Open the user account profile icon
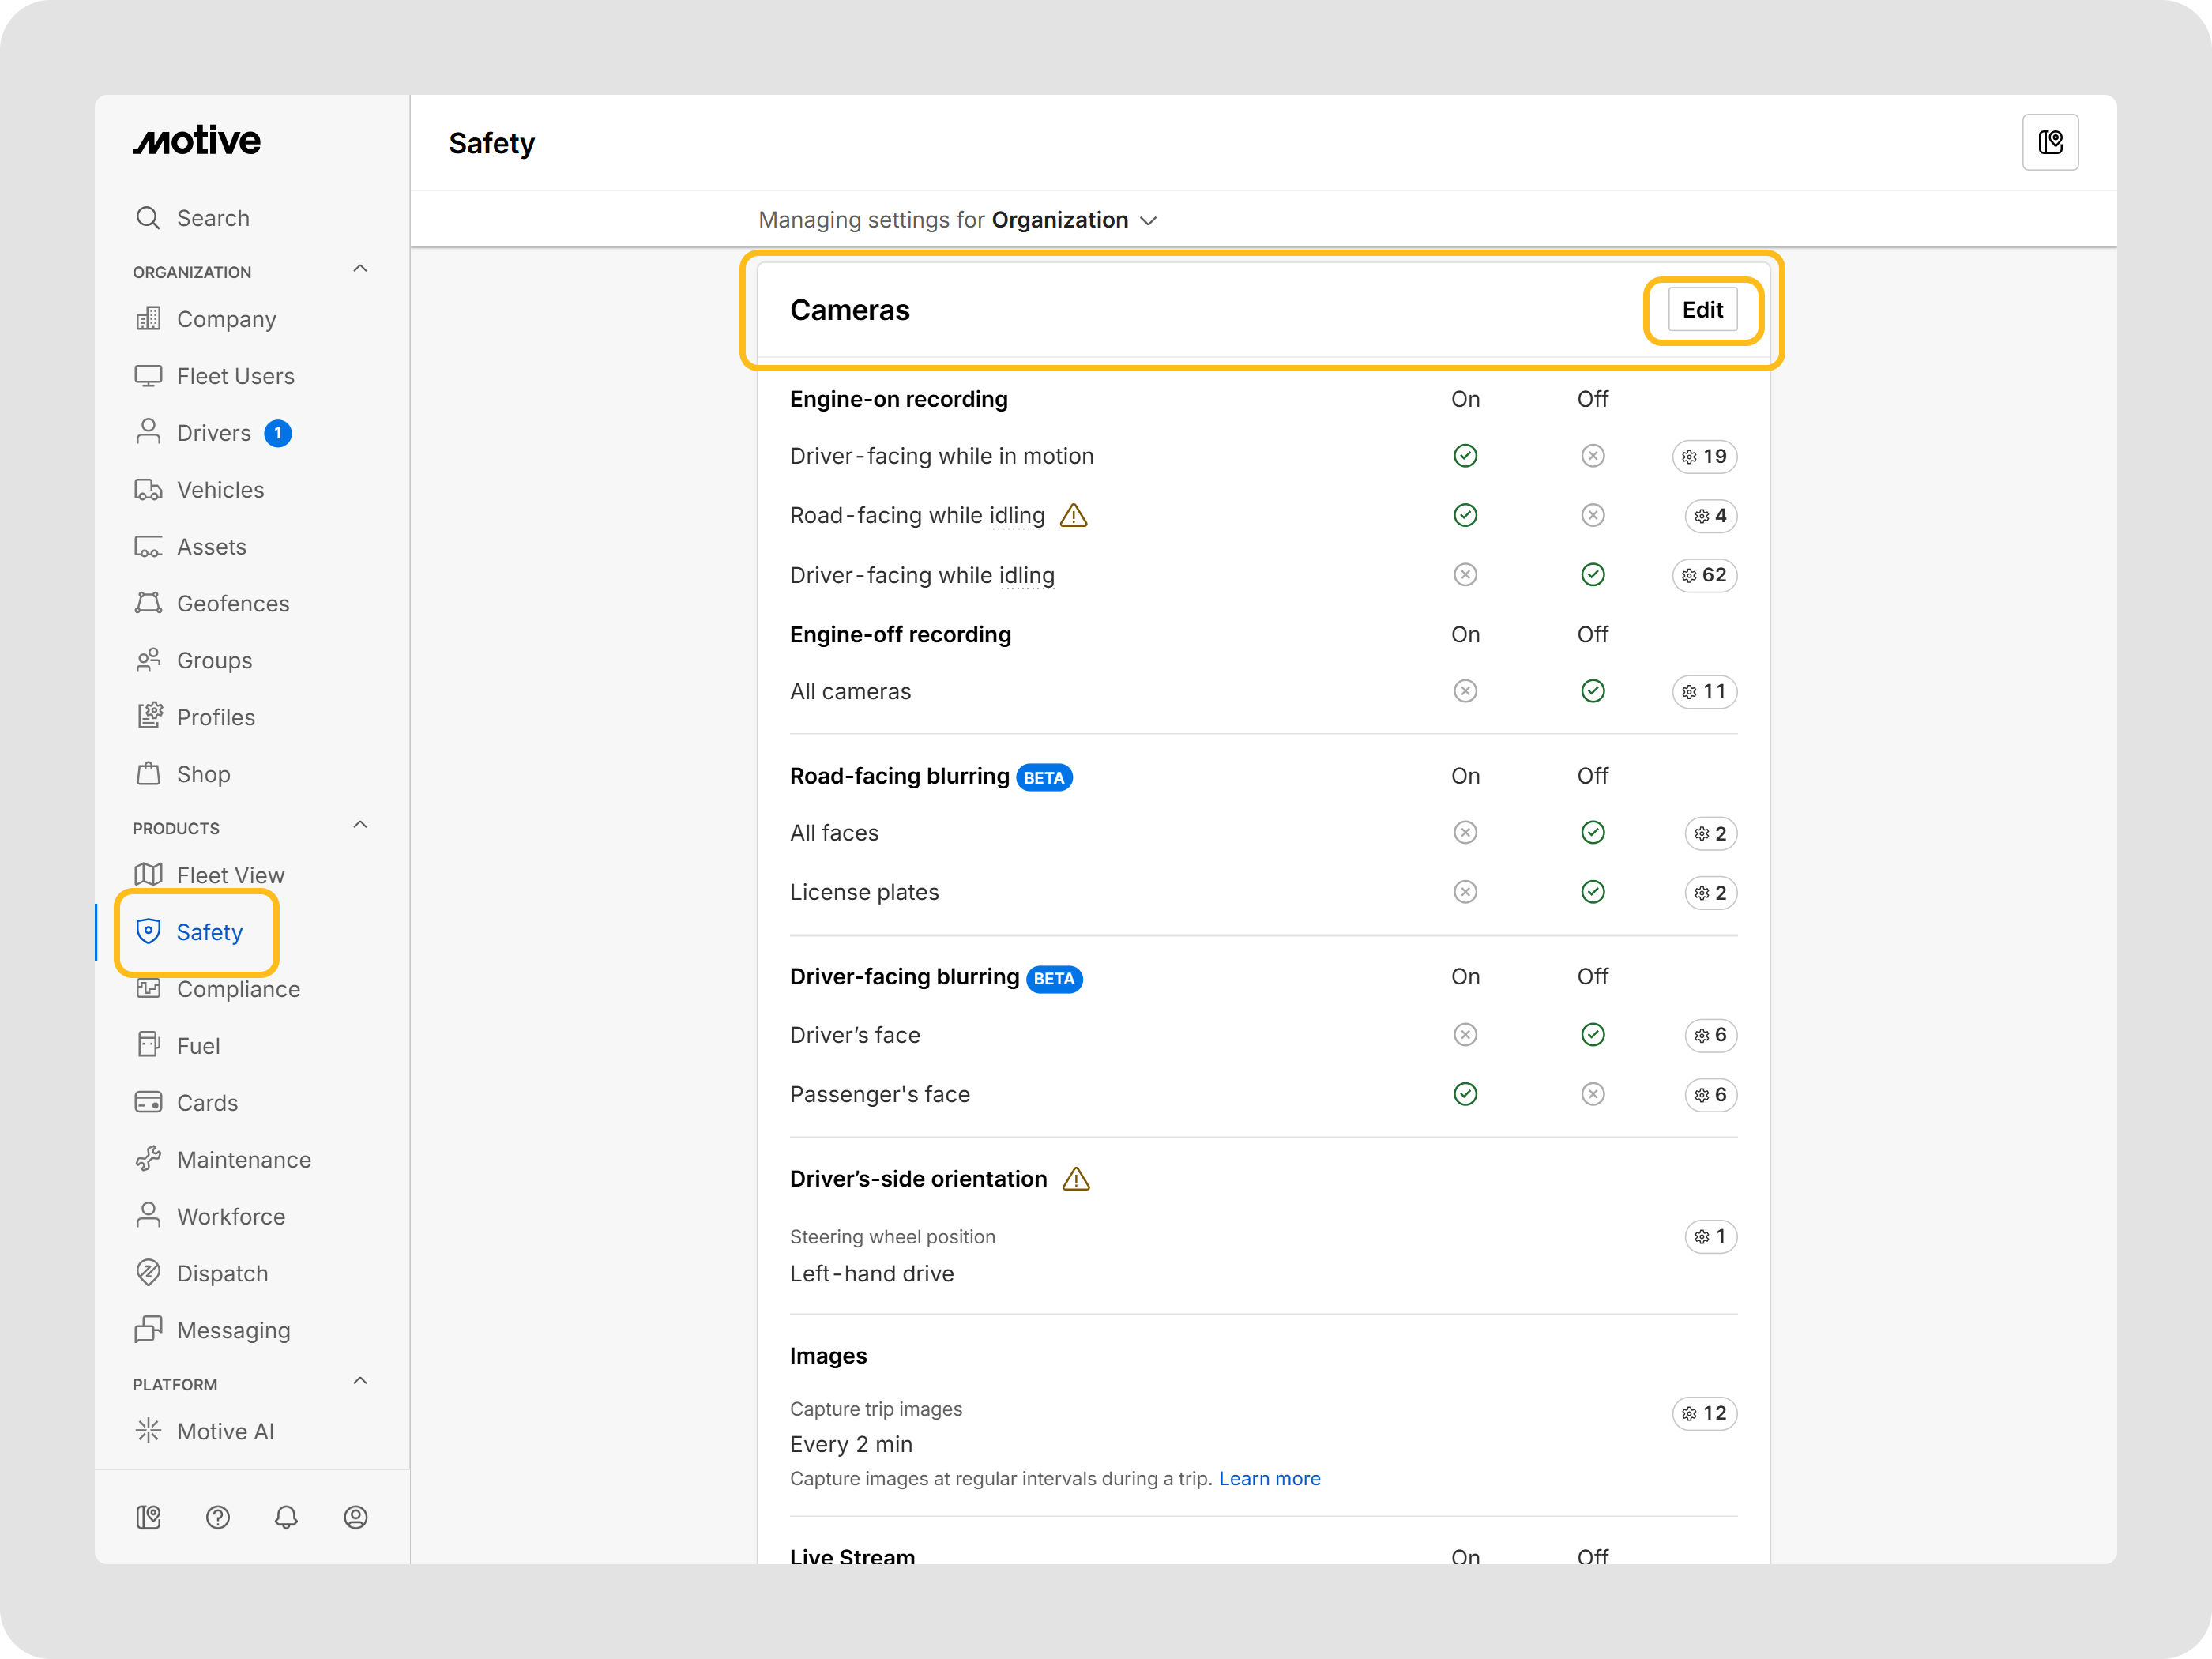Image resolution: width=2212 pixels, height=1659 pixels. [355, 1517]
